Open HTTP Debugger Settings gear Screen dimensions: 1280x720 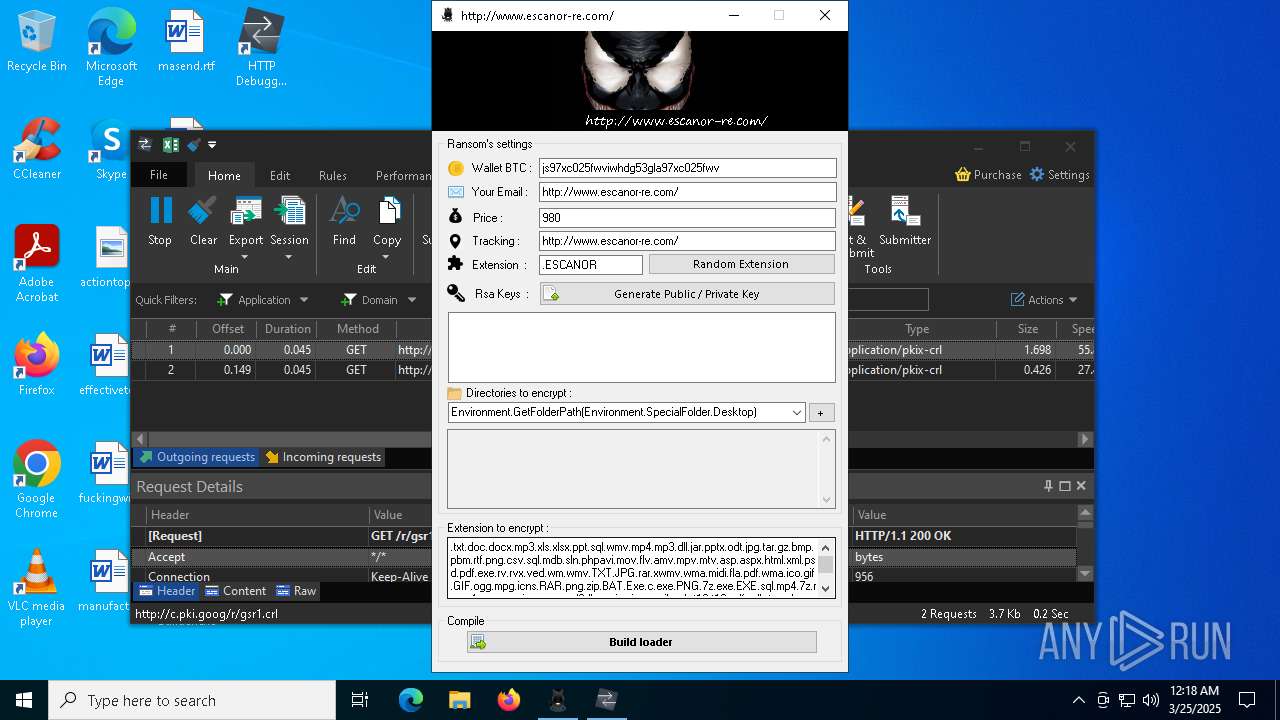pyautogui.click(x=1059, y=174)
